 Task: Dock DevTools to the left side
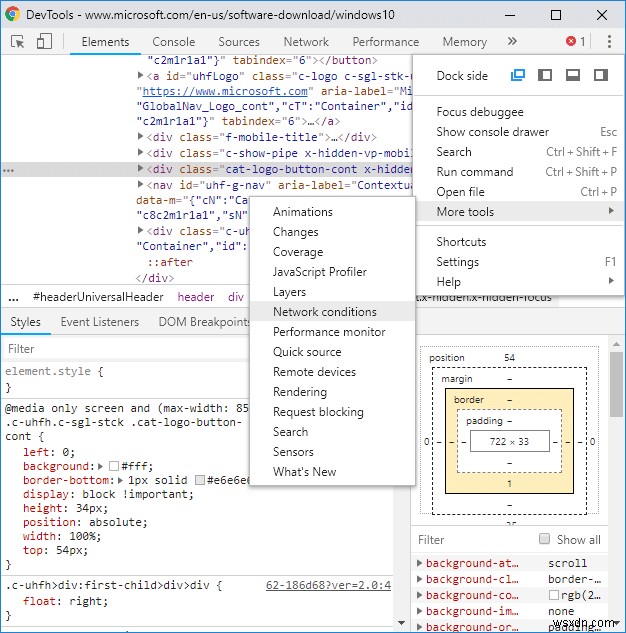[545, 76]
